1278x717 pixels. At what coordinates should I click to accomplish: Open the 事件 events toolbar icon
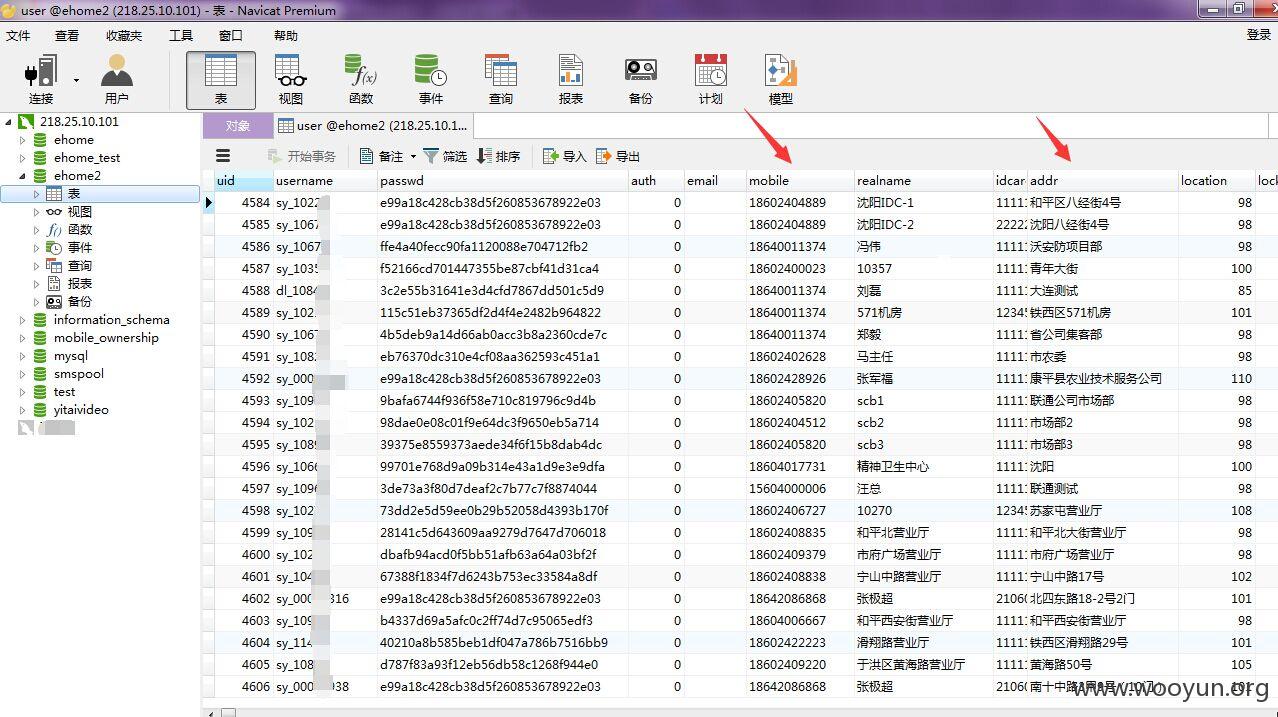coord(431,80)
